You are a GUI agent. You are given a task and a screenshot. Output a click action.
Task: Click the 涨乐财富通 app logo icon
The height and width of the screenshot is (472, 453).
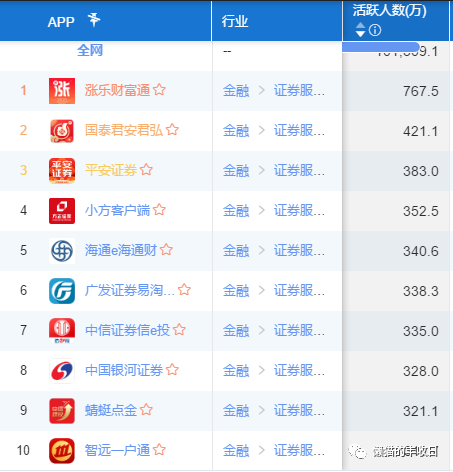(62, 91)
